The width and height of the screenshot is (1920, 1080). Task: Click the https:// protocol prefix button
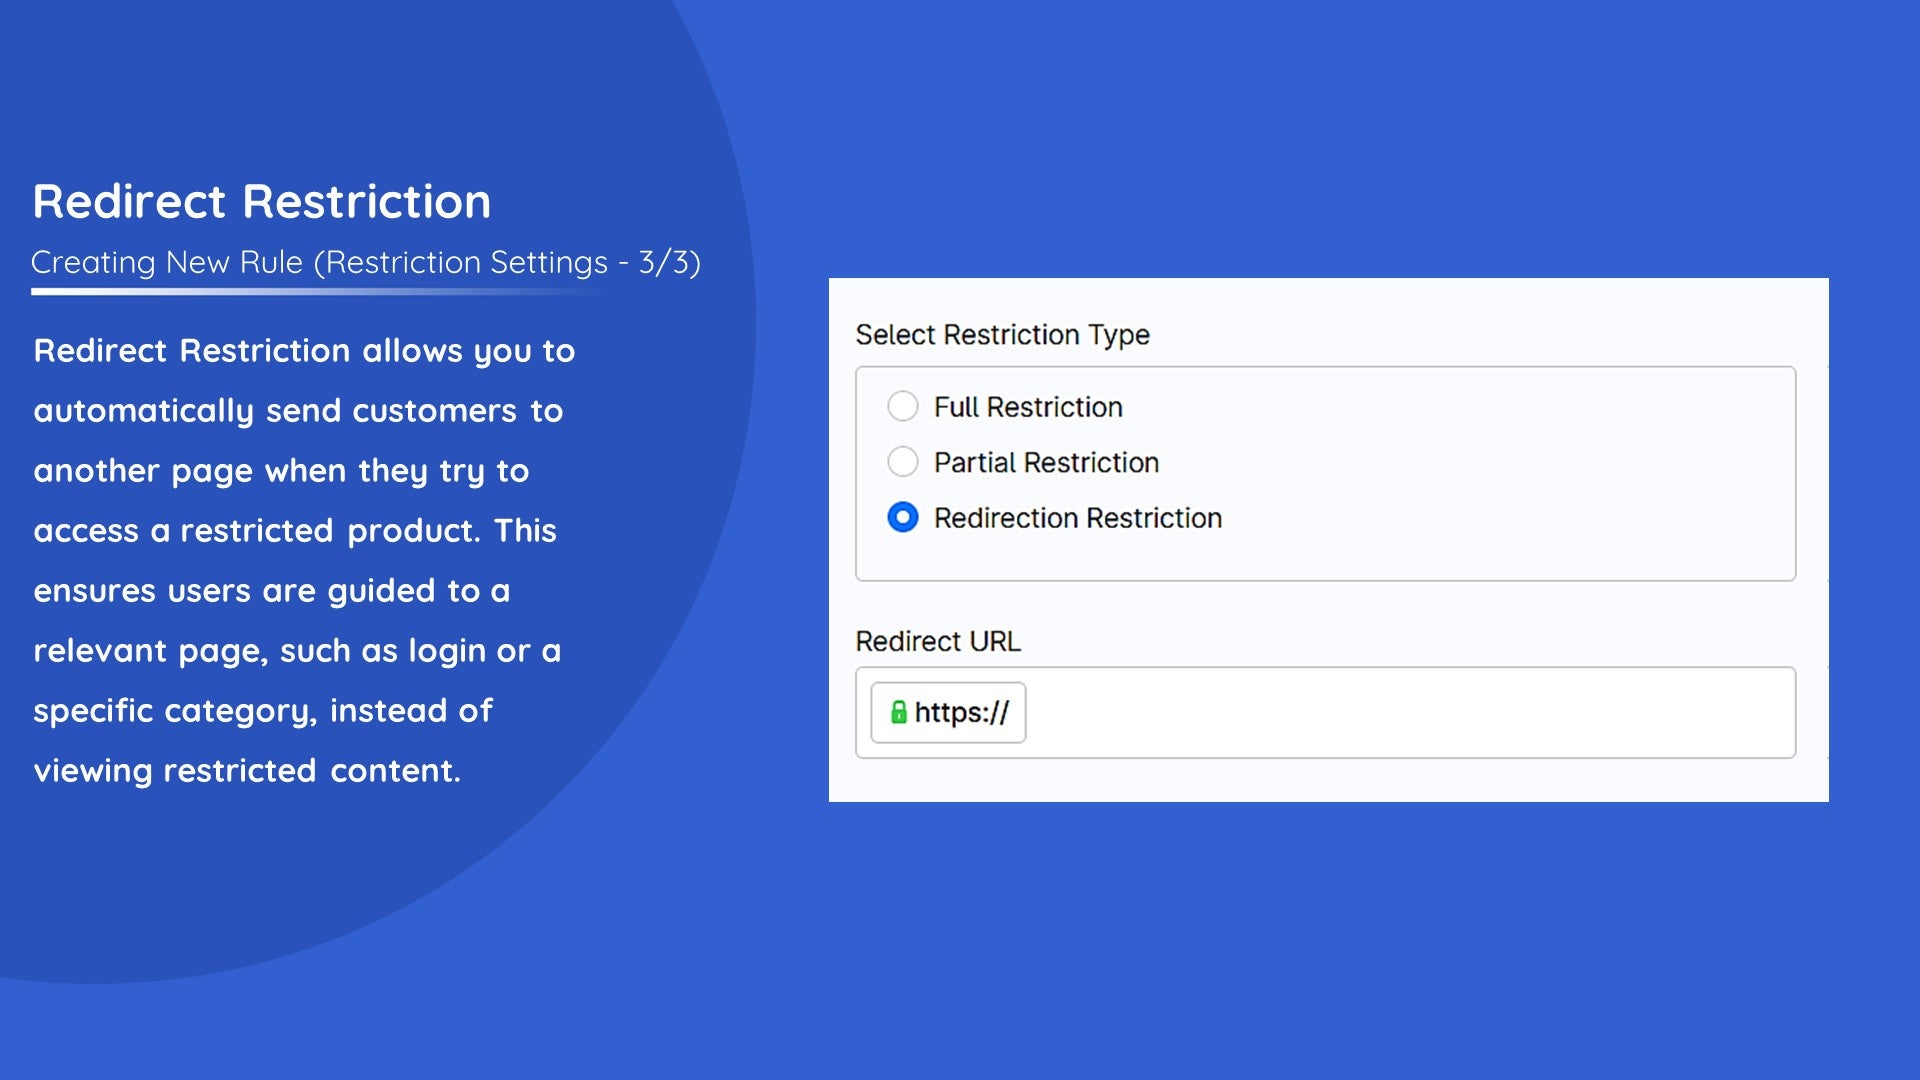coord(948,712)
